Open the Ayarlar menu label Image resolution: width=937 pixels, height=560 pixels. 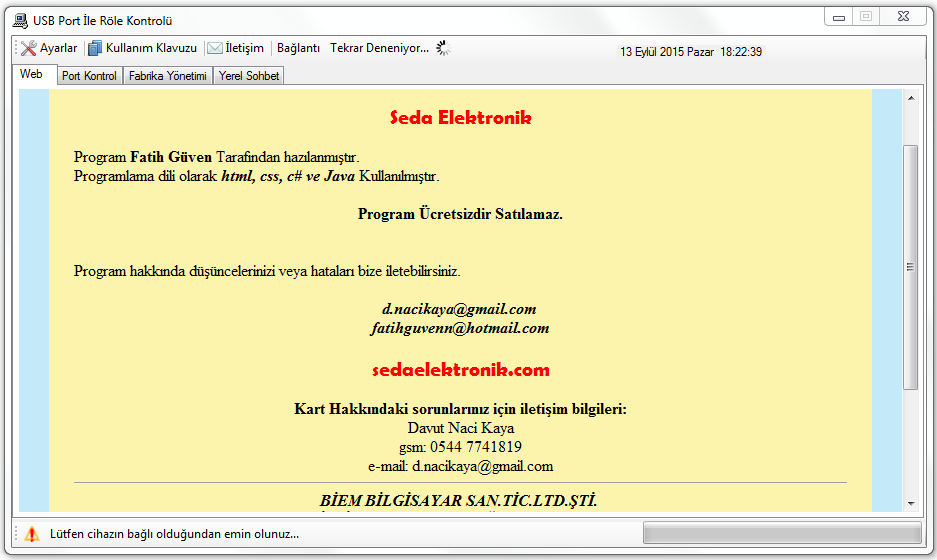pos(59,48)
